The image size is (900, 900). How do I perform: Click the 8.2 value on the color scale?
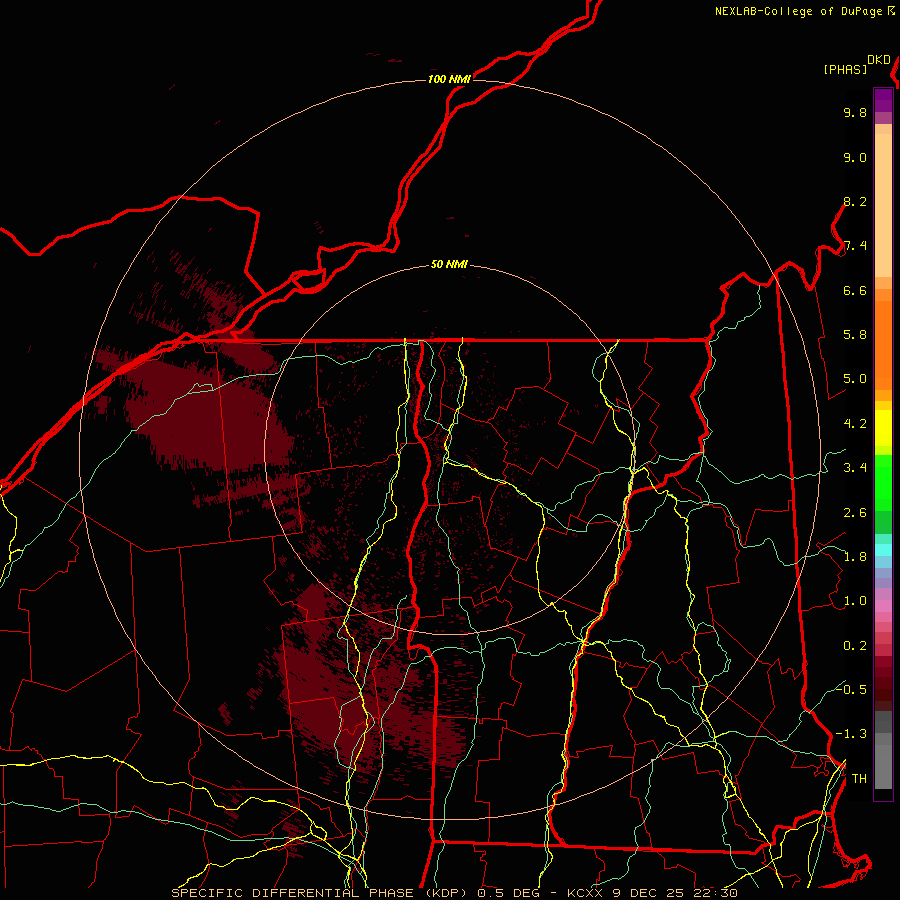(x=855, y=202)
